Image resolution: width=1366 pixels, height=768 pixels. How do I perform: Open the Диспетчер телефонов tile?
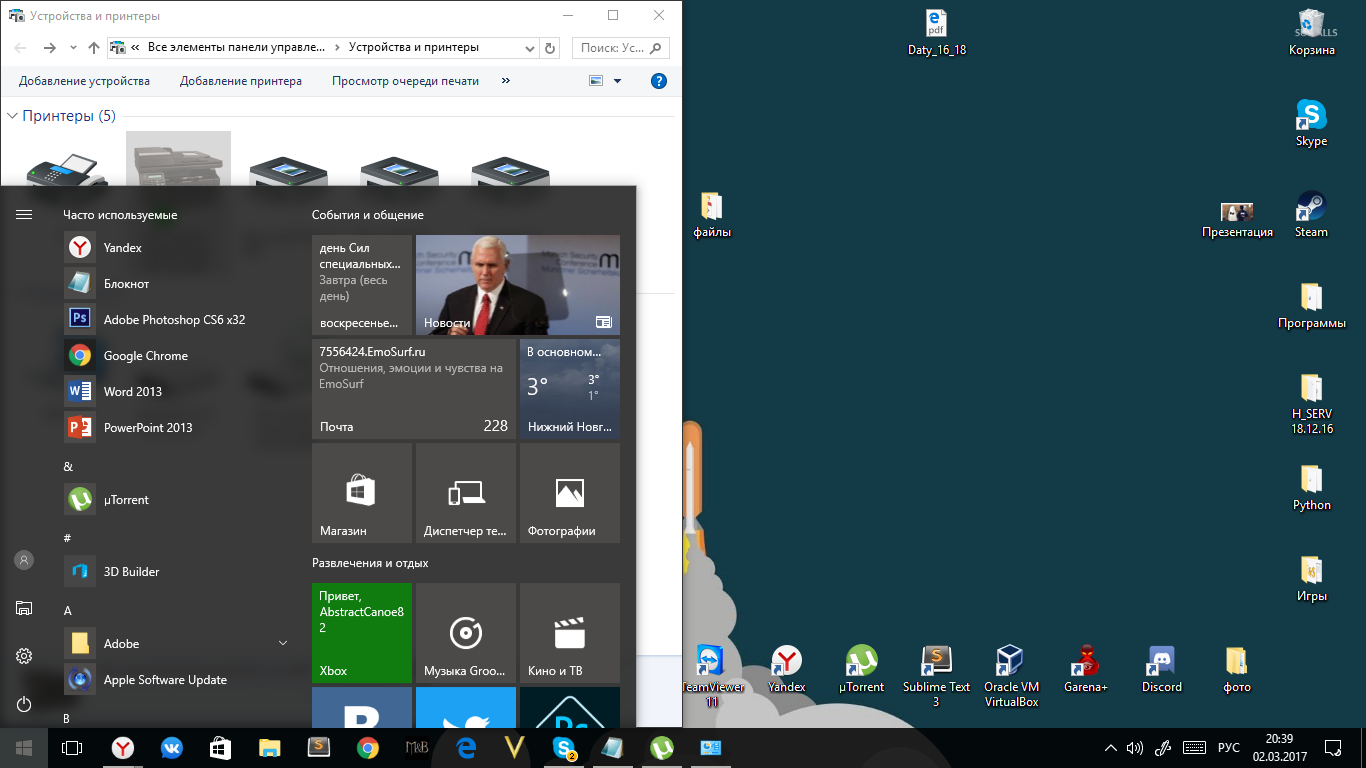tap(466, 493)
